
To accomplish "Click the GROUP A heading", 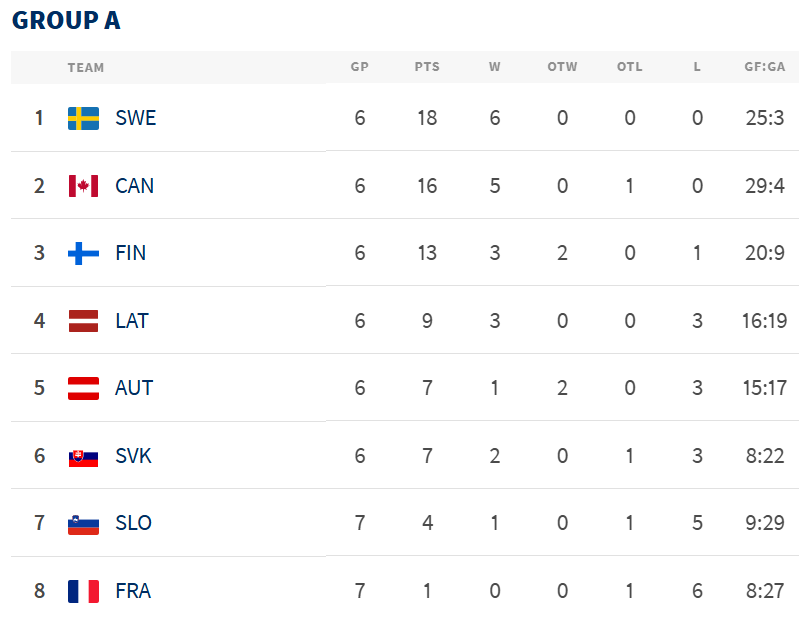I will click(66, 21).
